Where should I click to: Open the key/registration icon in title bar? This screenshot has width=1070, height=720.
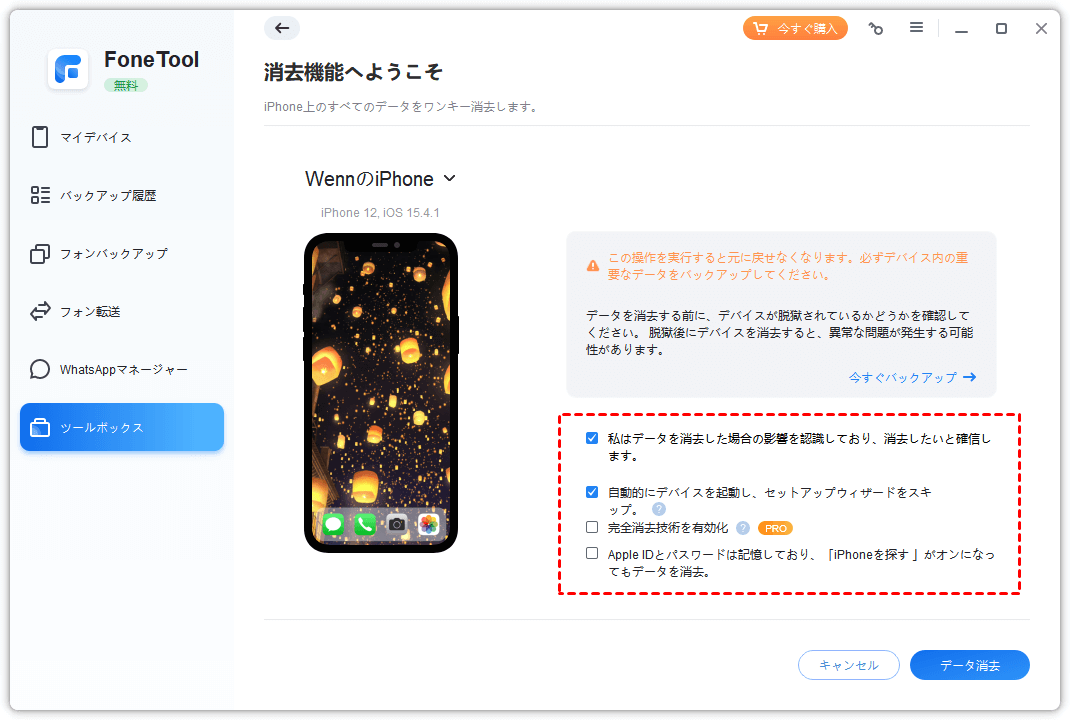[x=876, y=28]
